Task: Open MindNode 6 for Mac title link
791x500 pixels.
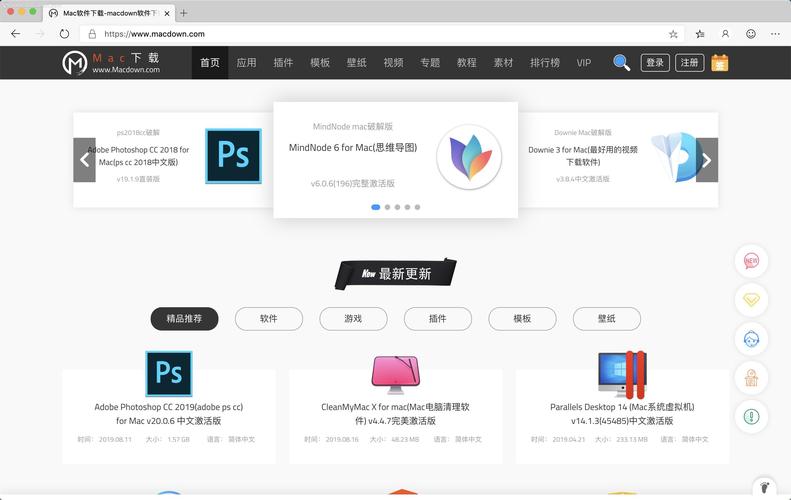Action: coord(353,148)
